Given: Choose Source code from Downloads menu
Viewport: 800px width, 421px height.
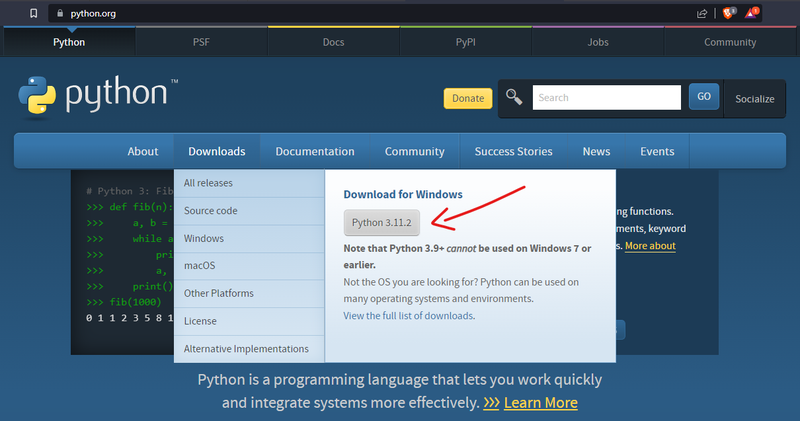Looking at the screenshot, I should [249, 211].
